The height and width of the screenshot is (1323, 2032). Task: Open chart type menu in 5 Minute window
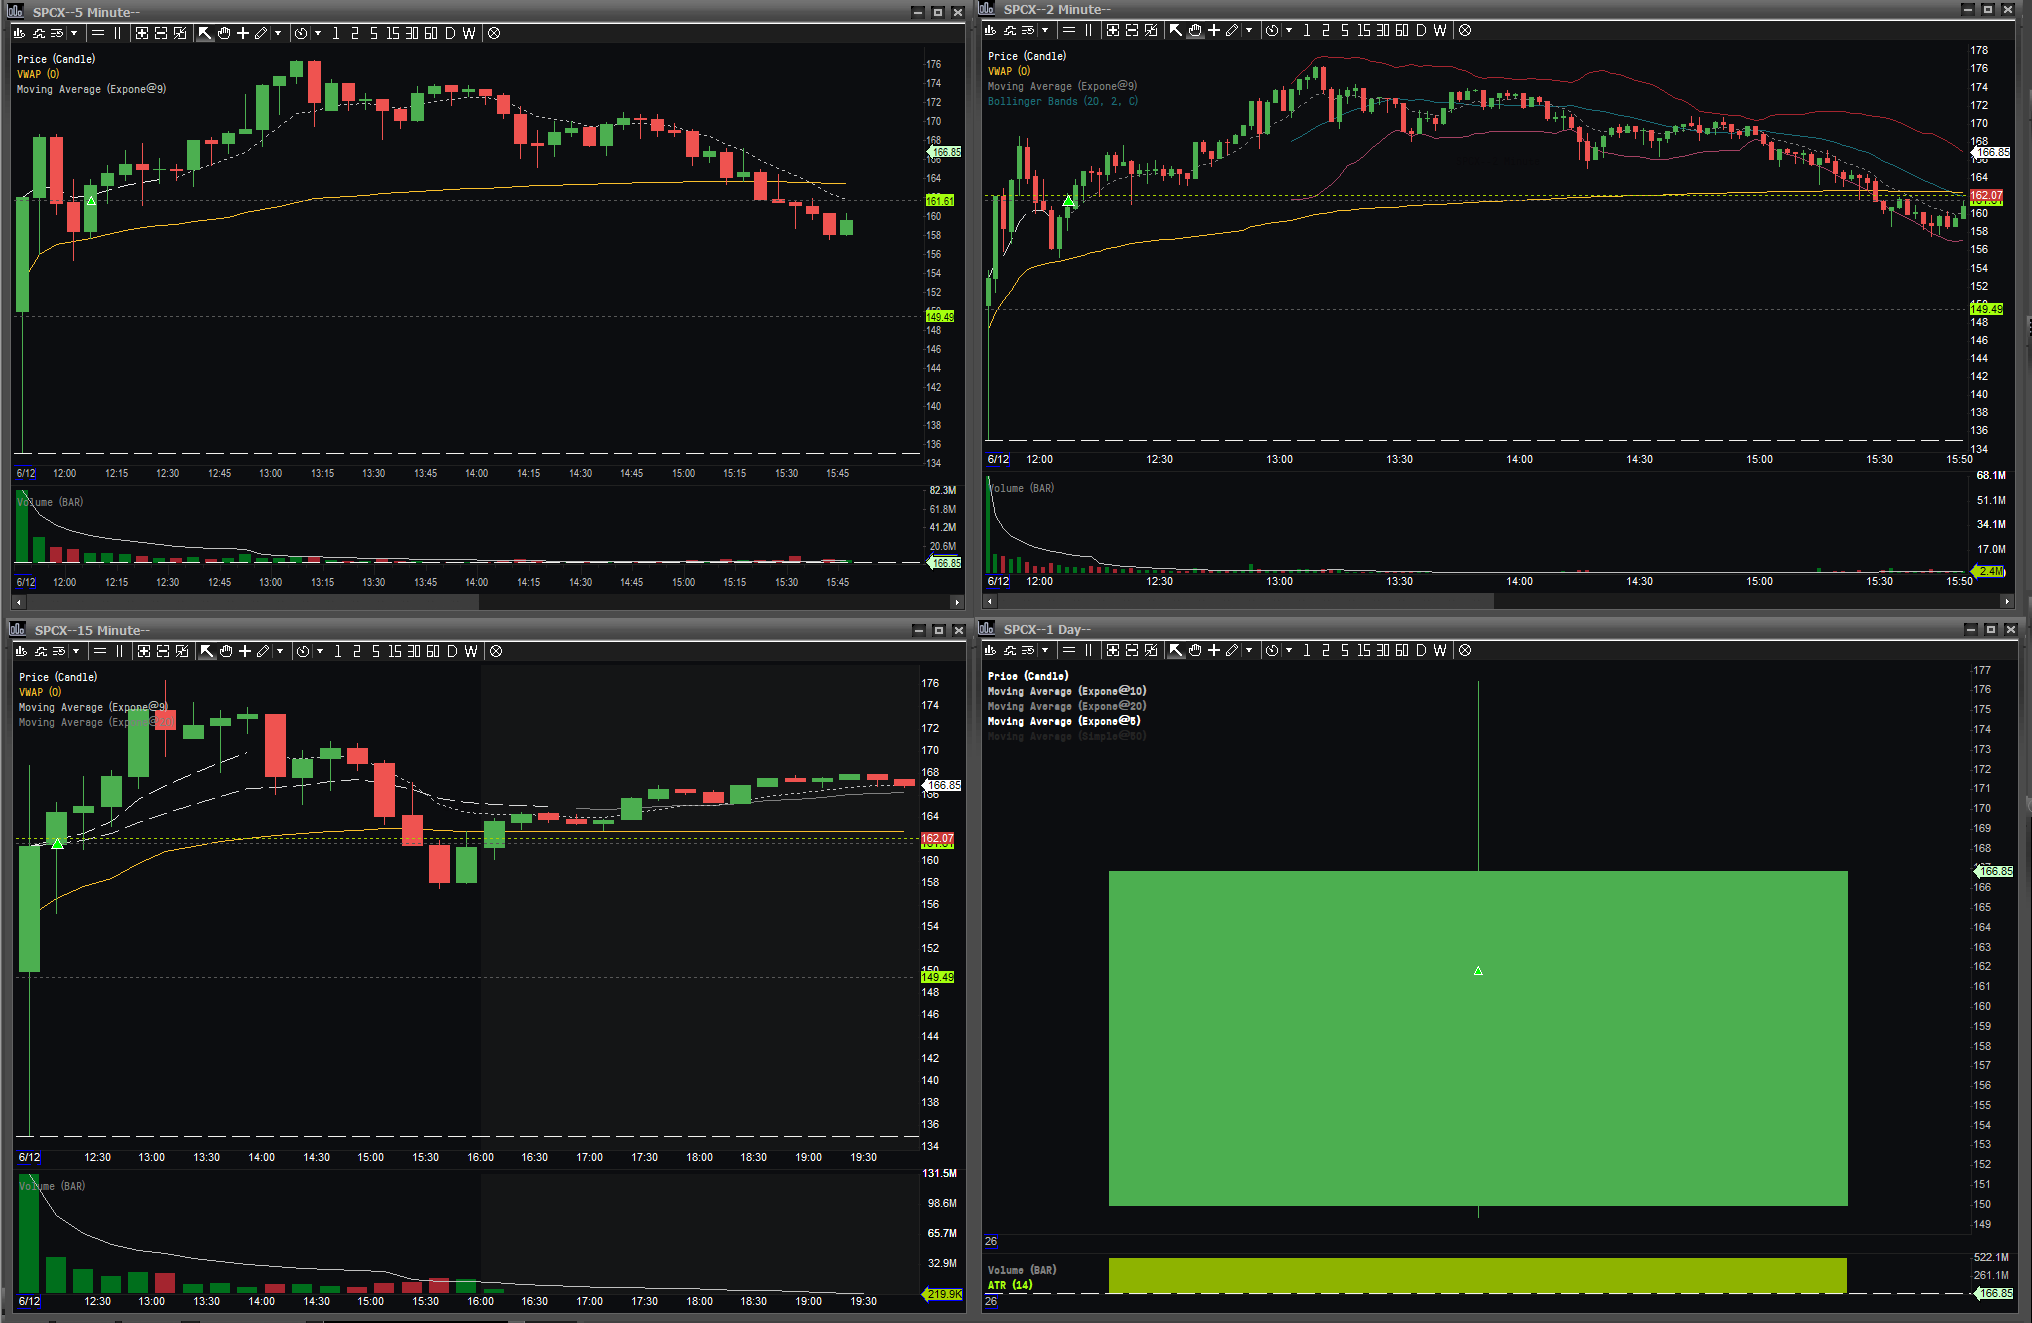pos(19,33)
